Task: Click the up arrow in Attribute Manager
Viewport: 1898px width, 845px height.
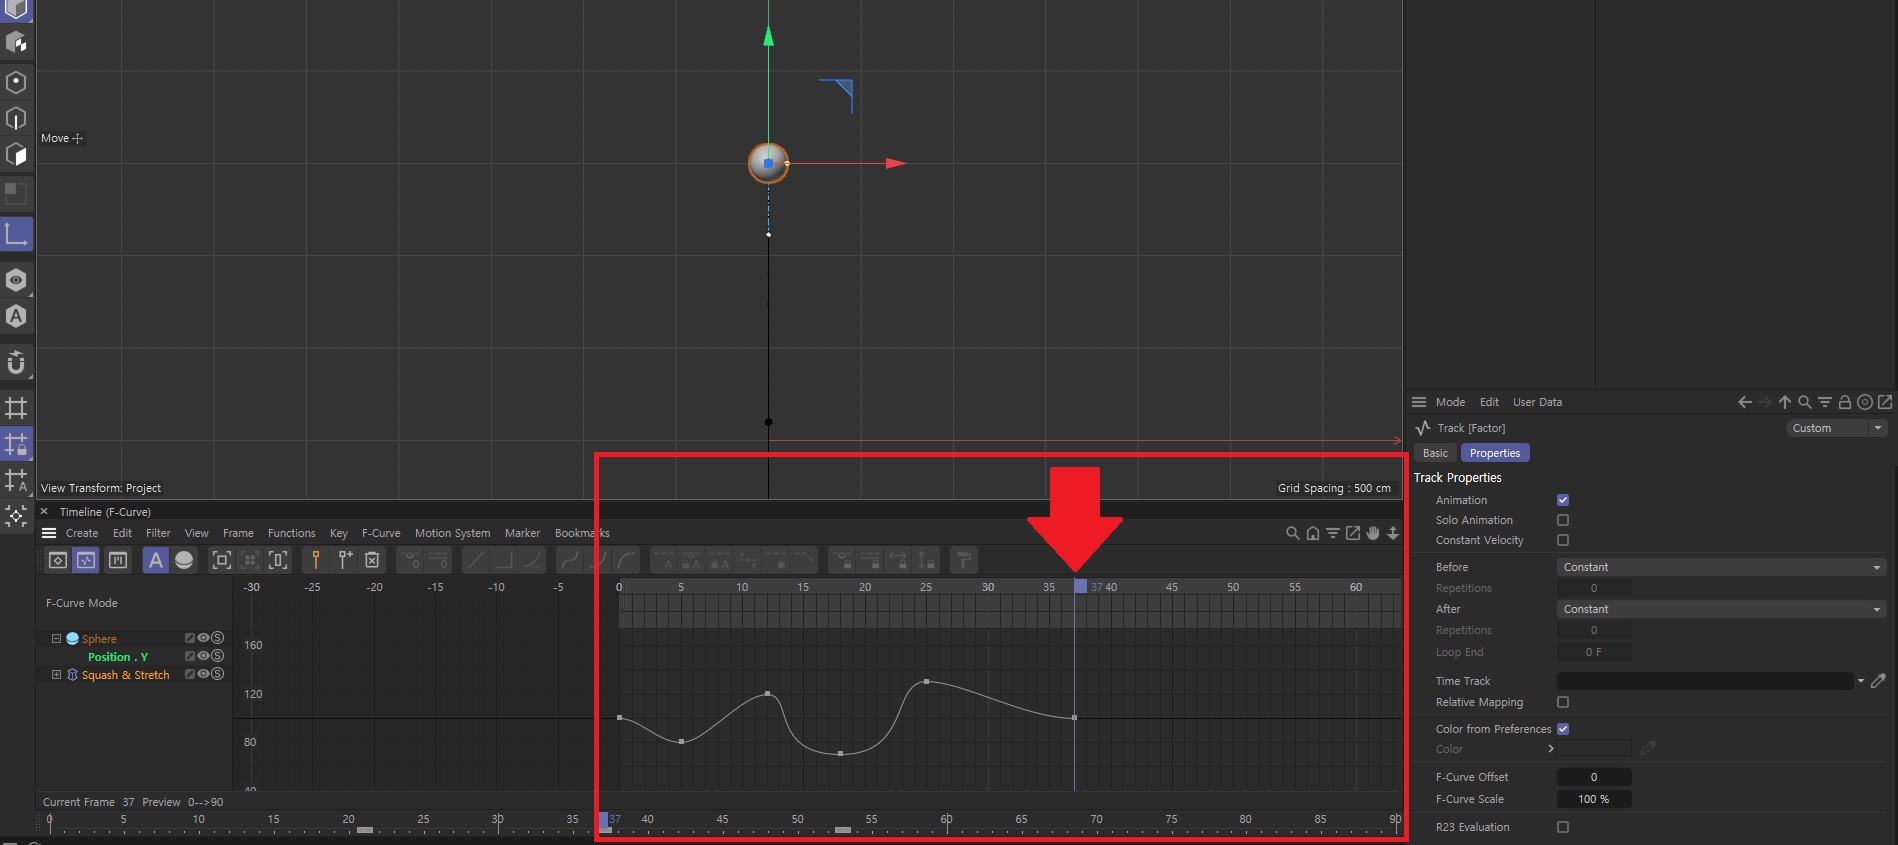Action: tap(1785, 402)
